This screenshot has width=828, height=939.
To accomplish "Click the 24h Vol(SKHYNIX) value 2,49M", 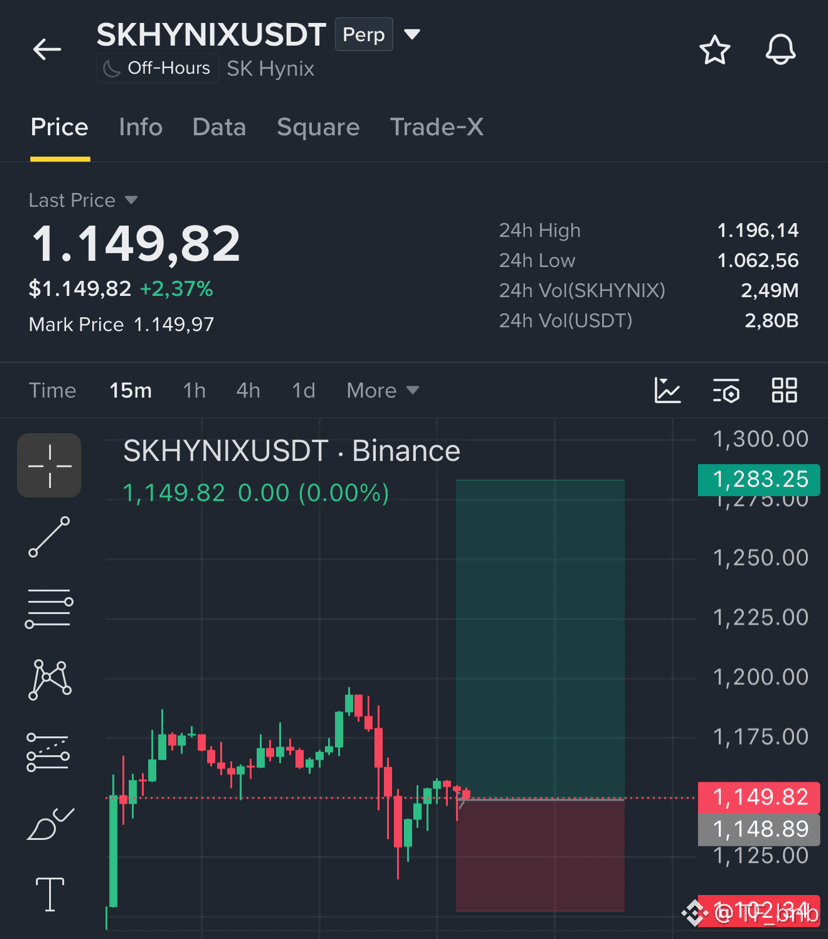I will (x=769, y=290).
